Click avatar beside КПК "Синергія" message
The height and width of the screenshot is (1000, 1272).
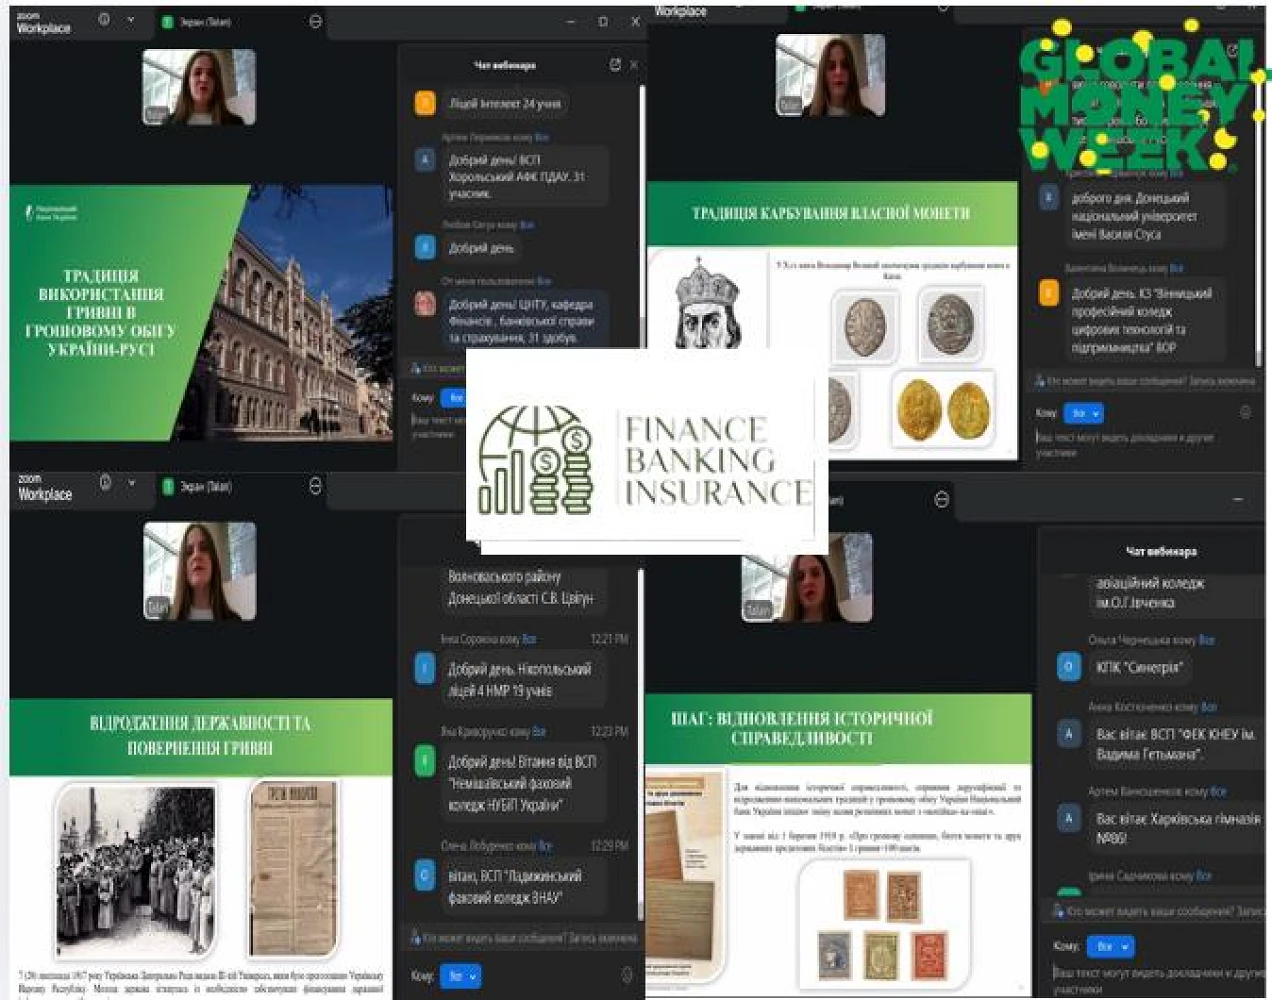(x=1069, y=667)
